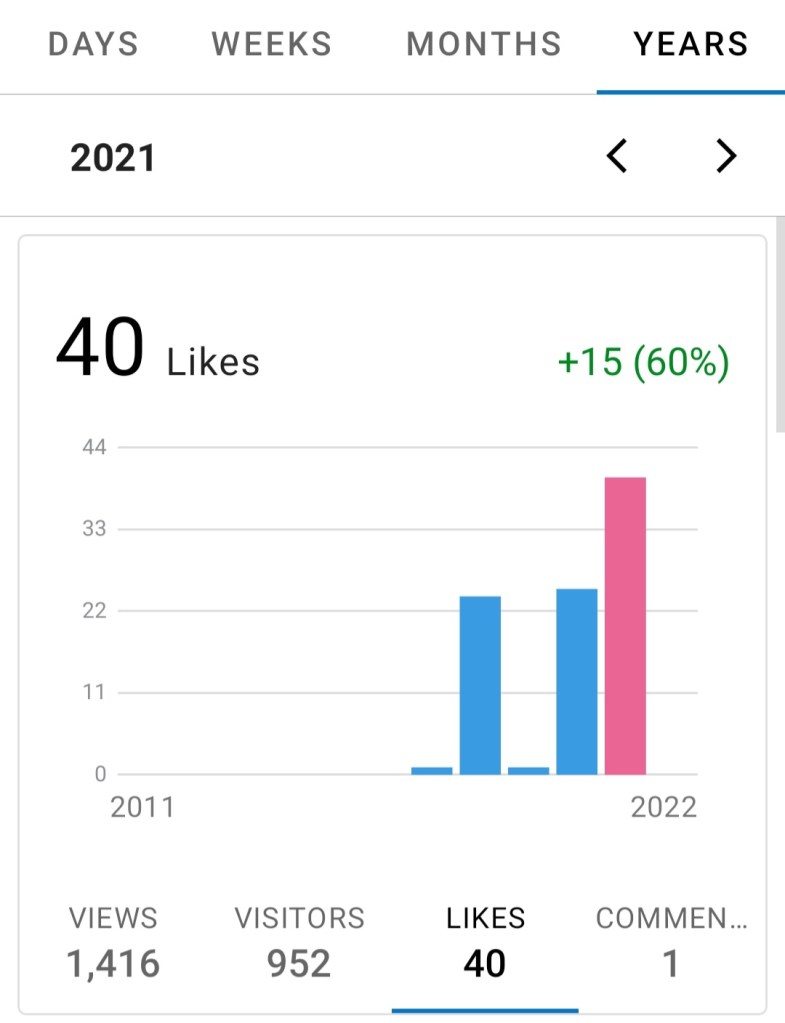Click the blue bar left of pink bar
Viewport: 785px width, 1023px height.
click(x=577, y=681)
